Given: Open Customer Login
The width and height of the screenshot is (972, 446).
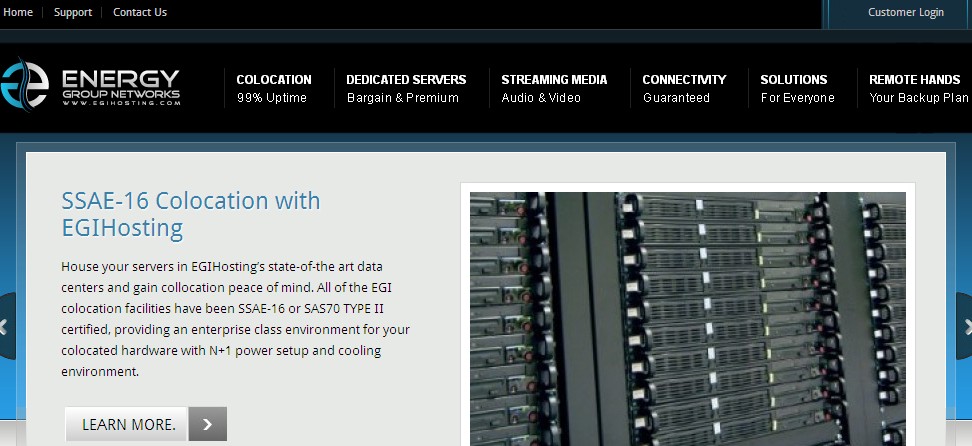Looking at the screenshot, I should coord(906,12).
